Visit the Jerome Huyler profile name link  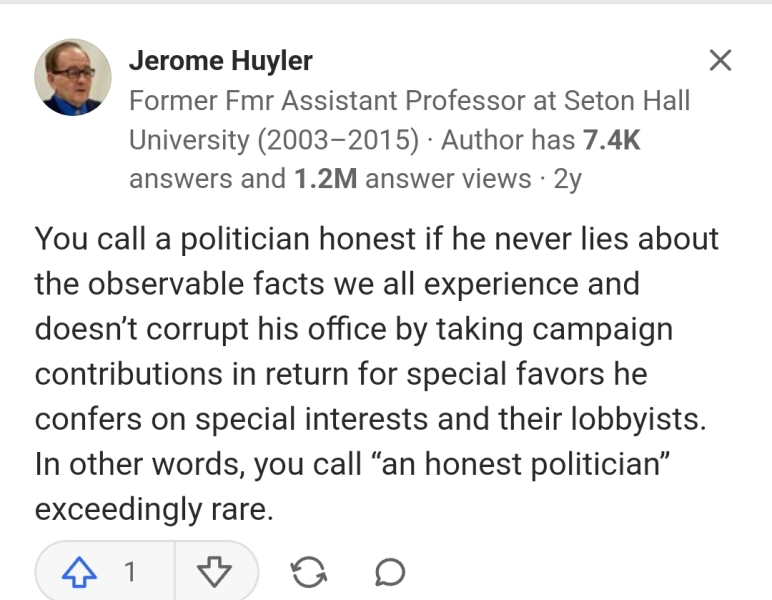(x=220, y=60)
